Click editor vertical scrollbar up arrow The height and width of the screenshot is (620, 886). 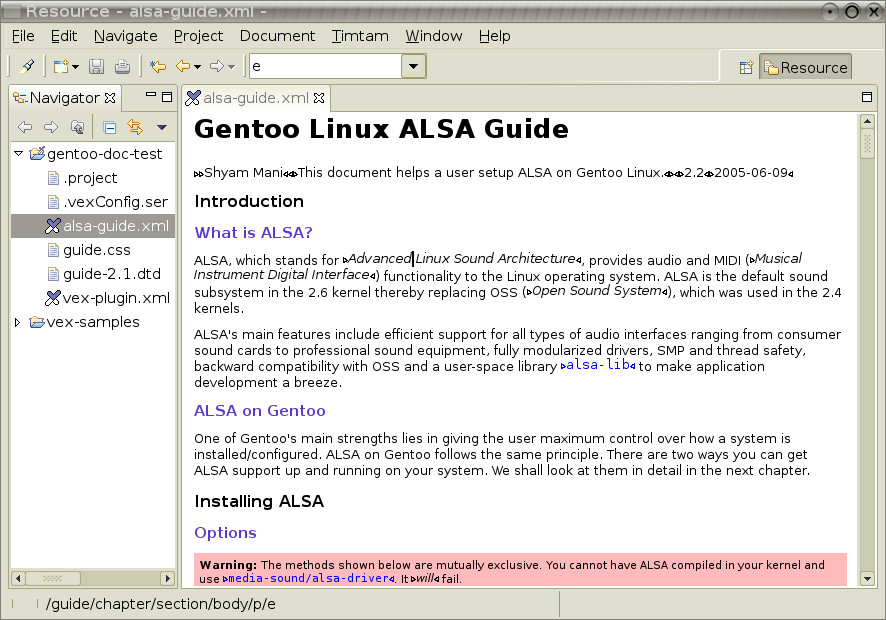[867, 121]
